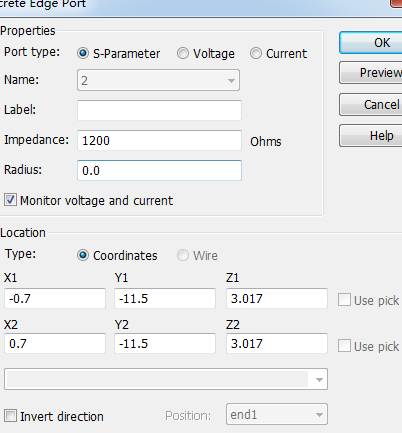Click the X1 coordinate field
402x433 pixels.
click(55, 298)
